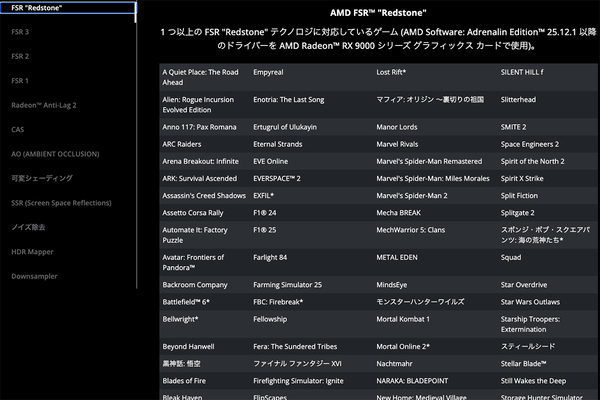Click the Backroom Company entry
This screenshot has width=600, height=400.
click(x=195, y=285)
